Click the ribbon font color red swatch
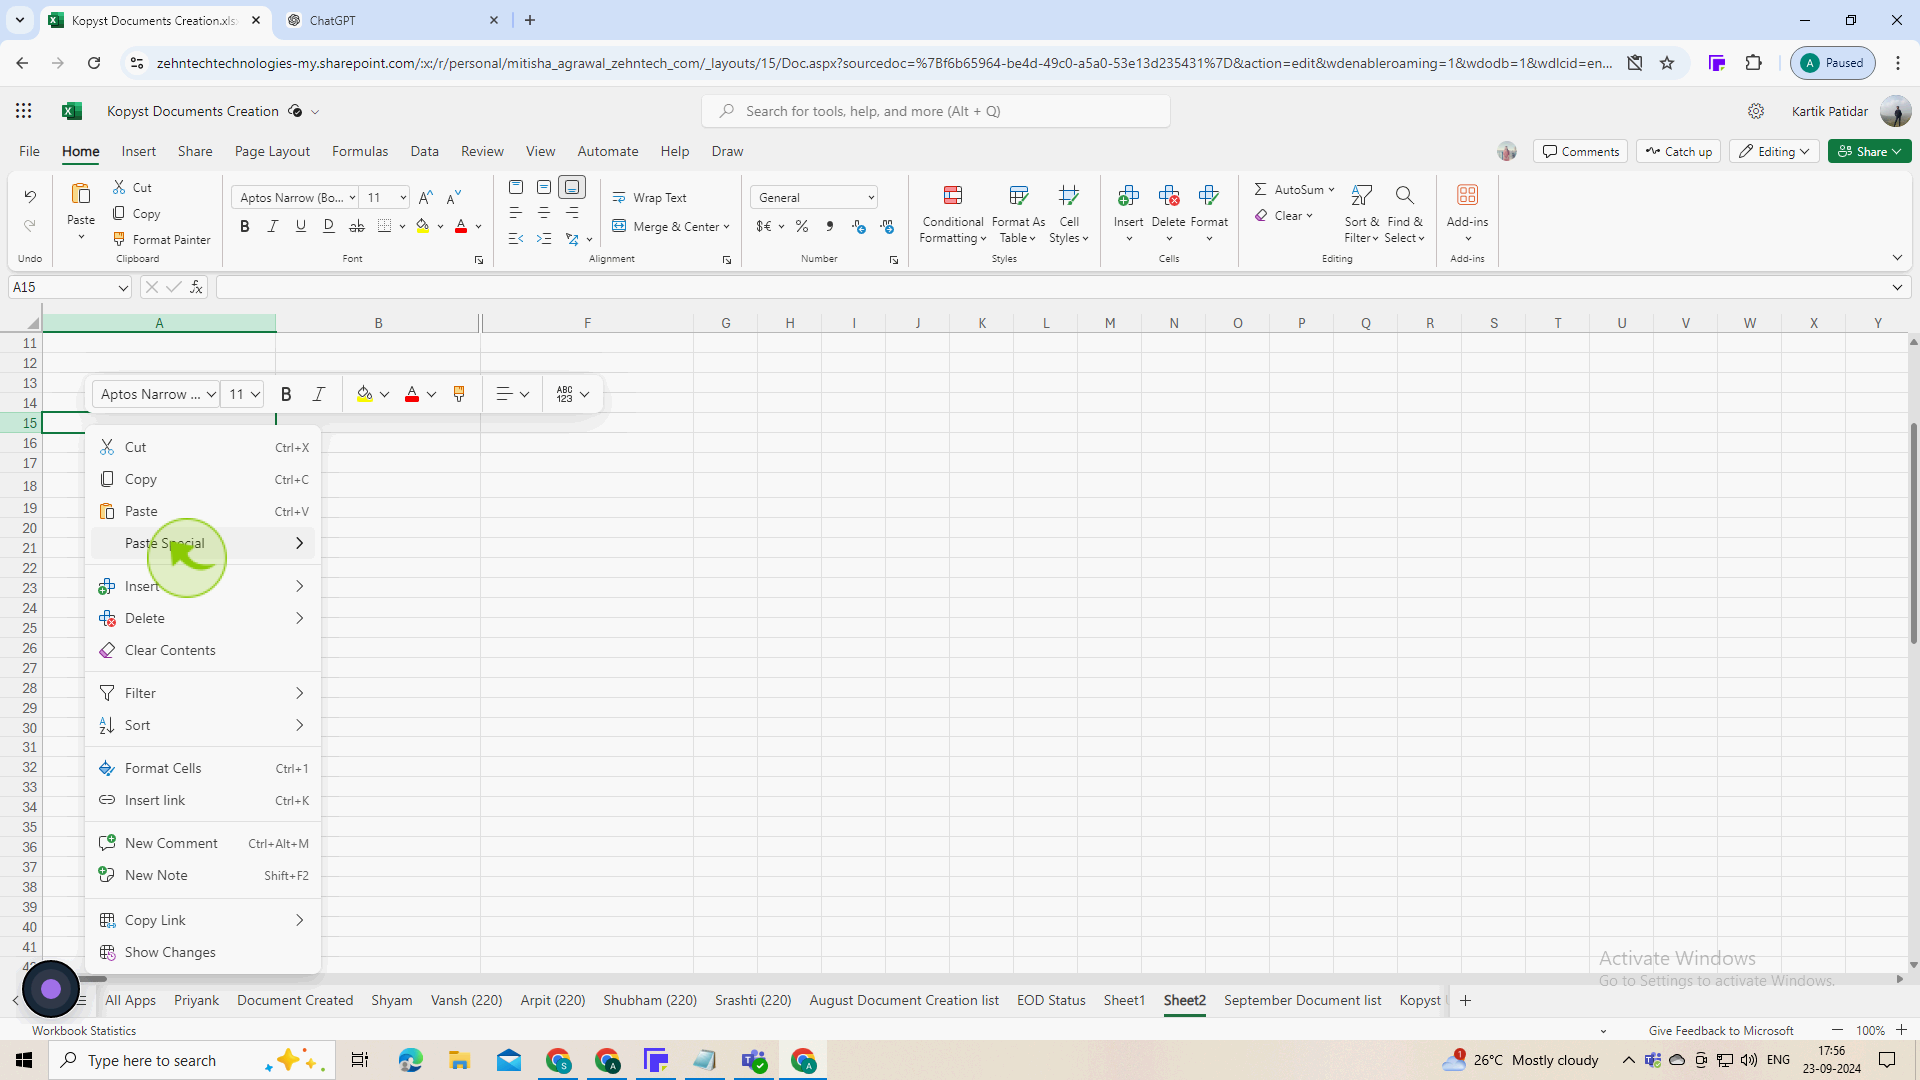The height and width of the screenshot is (1080, 1920). click(x=461, y=227)
